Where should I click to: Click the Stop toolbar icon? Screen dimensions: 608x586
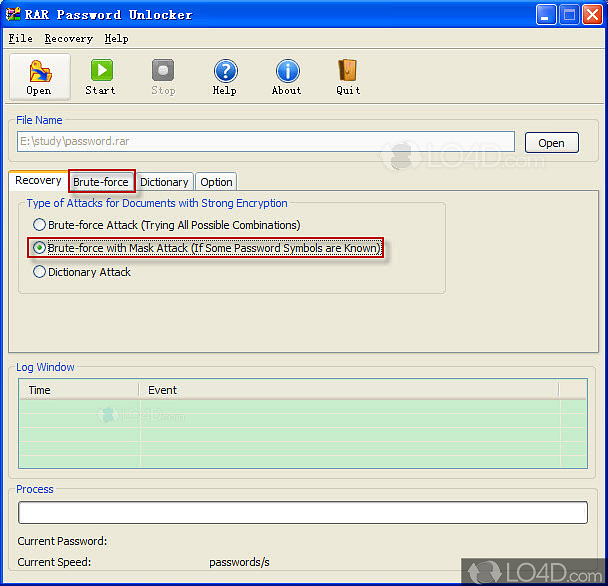pyautogui.click(x=163, y=77)
